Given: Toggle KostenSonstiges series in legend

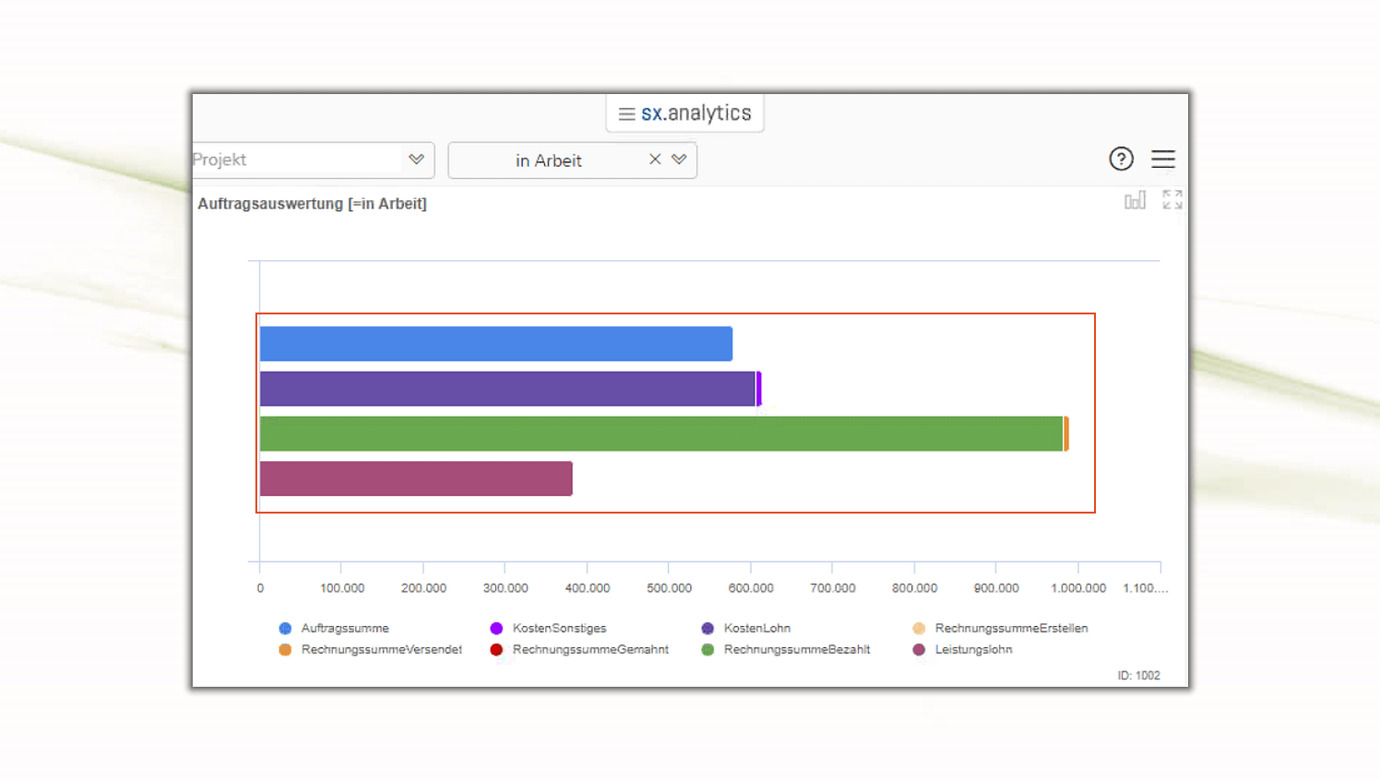Looking at the screenshot, I should [558, 628].
